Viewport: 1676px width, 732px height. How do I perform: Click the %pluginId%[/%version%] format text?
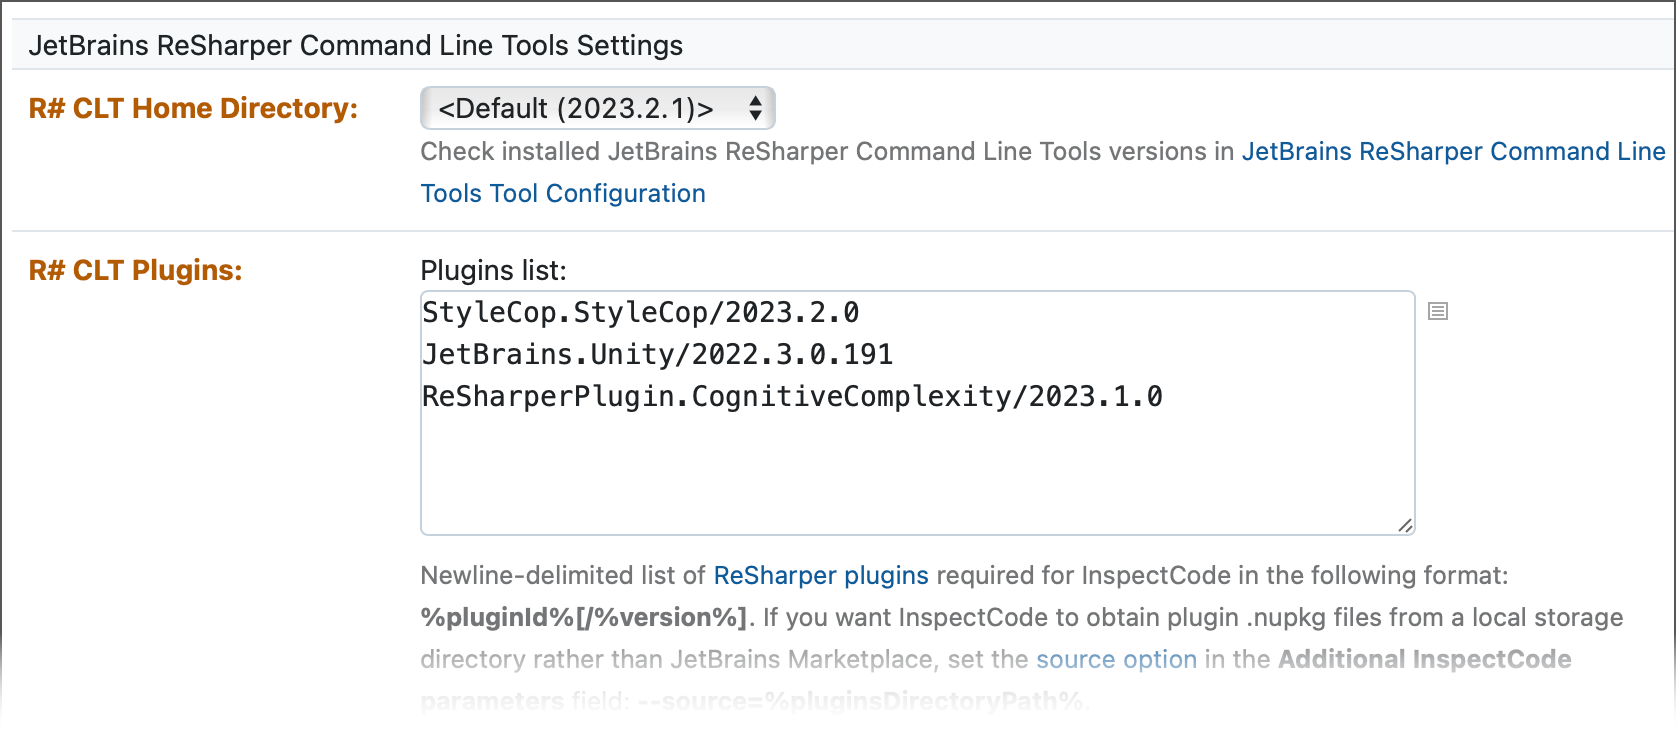pyautogui.click(x=583, y=618)
